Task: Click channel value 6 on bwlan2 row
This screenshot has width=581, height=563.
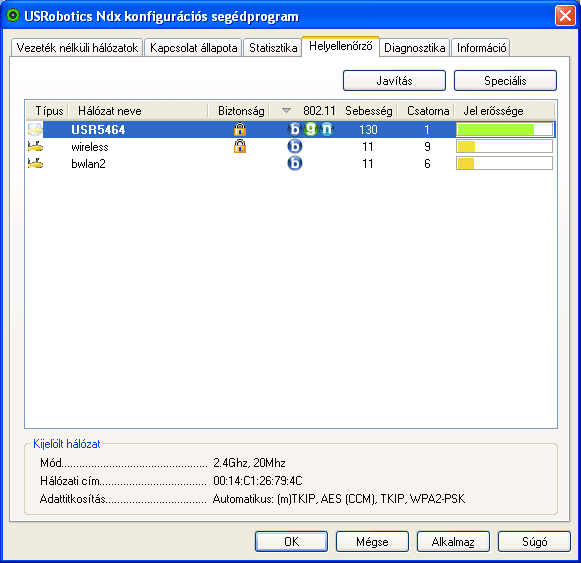Action: 427,163
